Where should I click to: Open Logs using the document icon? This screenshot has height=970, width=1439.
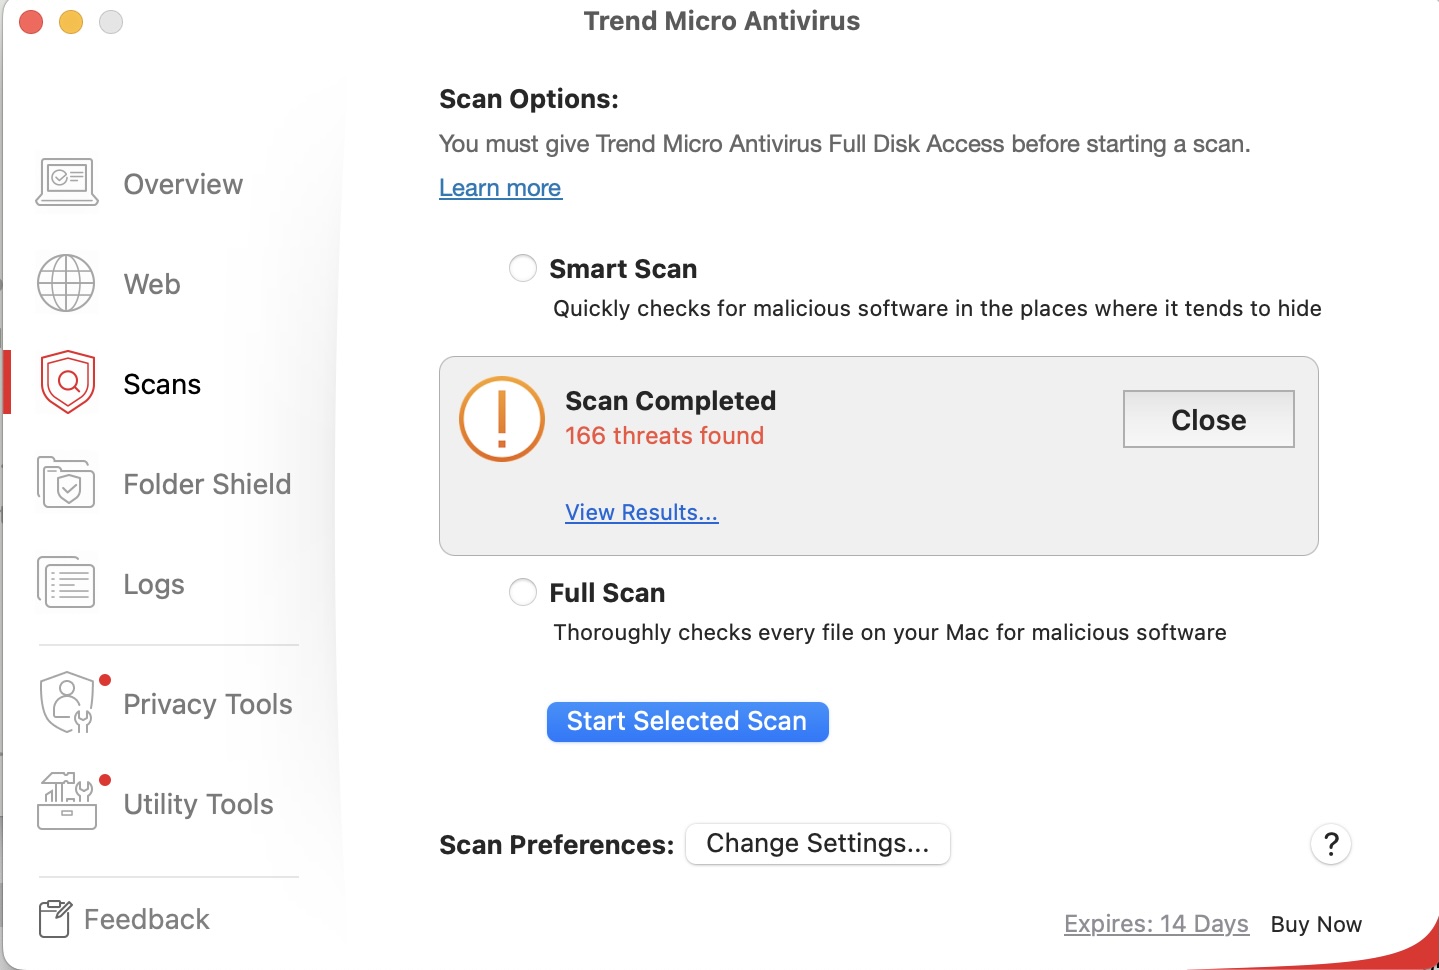pyautogui.click(x=66, y=581)
